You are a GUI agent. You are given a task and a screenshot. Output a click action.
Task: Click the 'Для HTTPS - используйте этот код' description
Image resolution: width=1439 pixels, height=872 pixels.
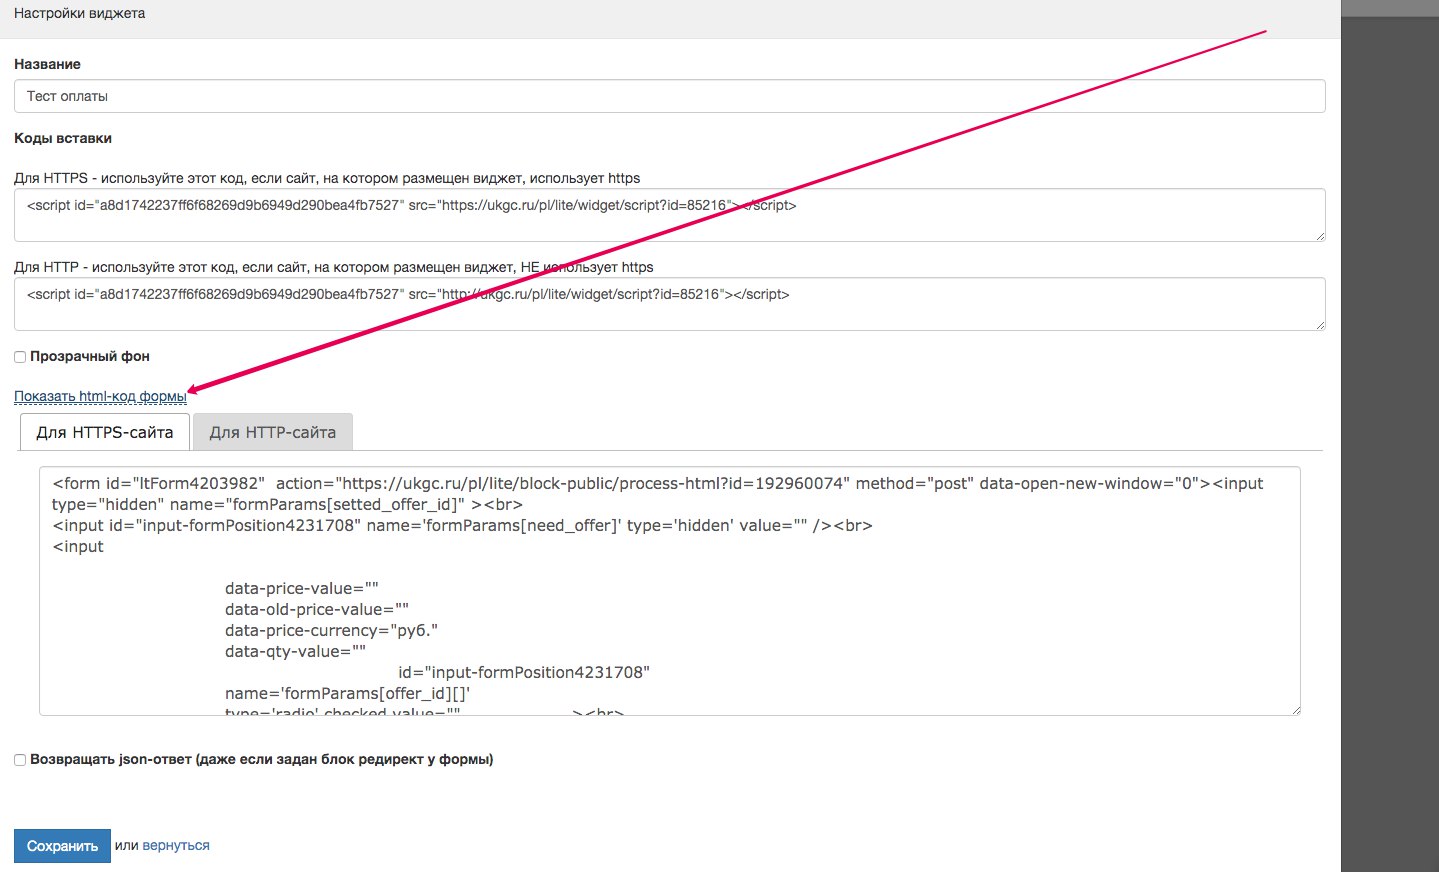click(327, 178)
